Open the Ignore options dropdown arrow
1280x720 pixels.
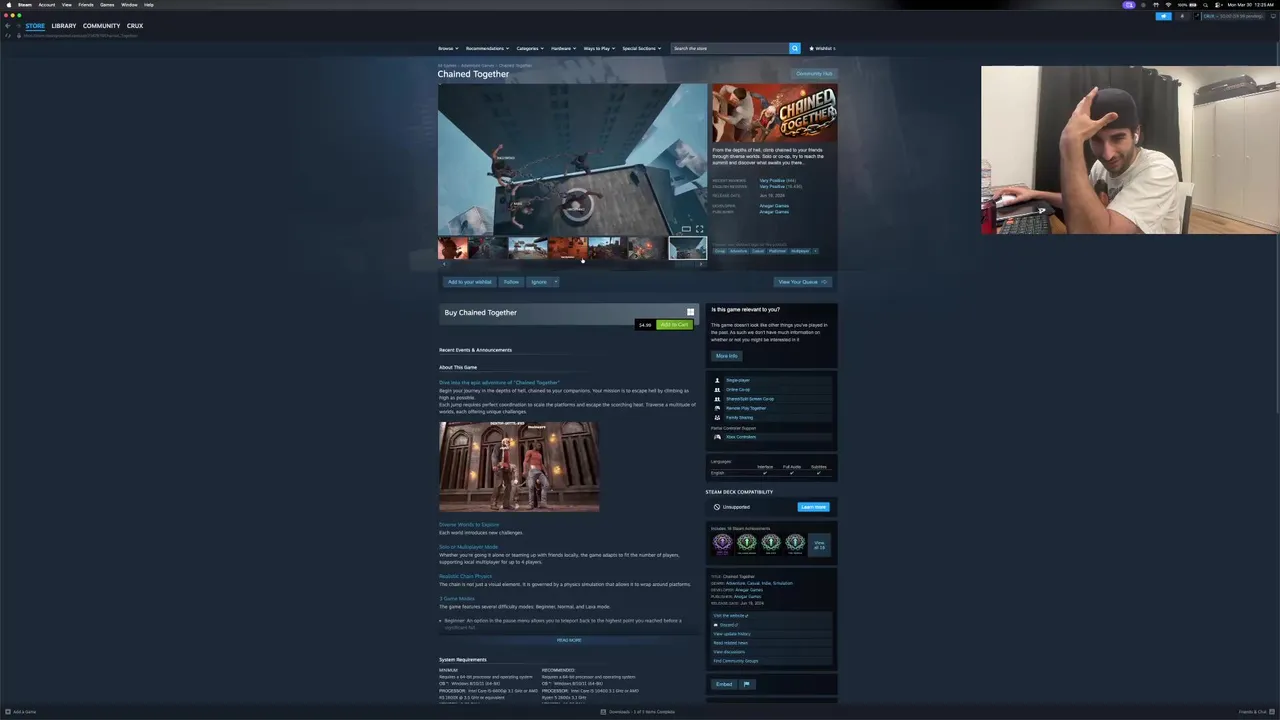[555, 282]
